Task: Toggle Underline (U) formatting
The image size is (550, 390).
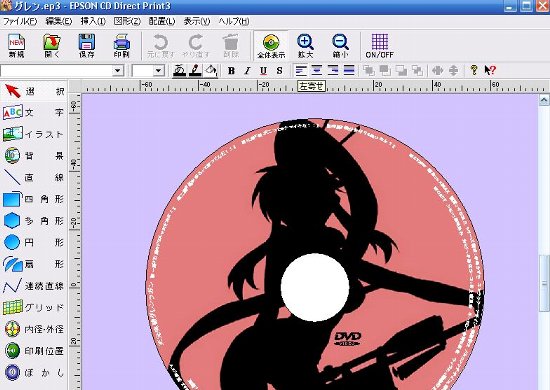Action: [x=263, y=71]
